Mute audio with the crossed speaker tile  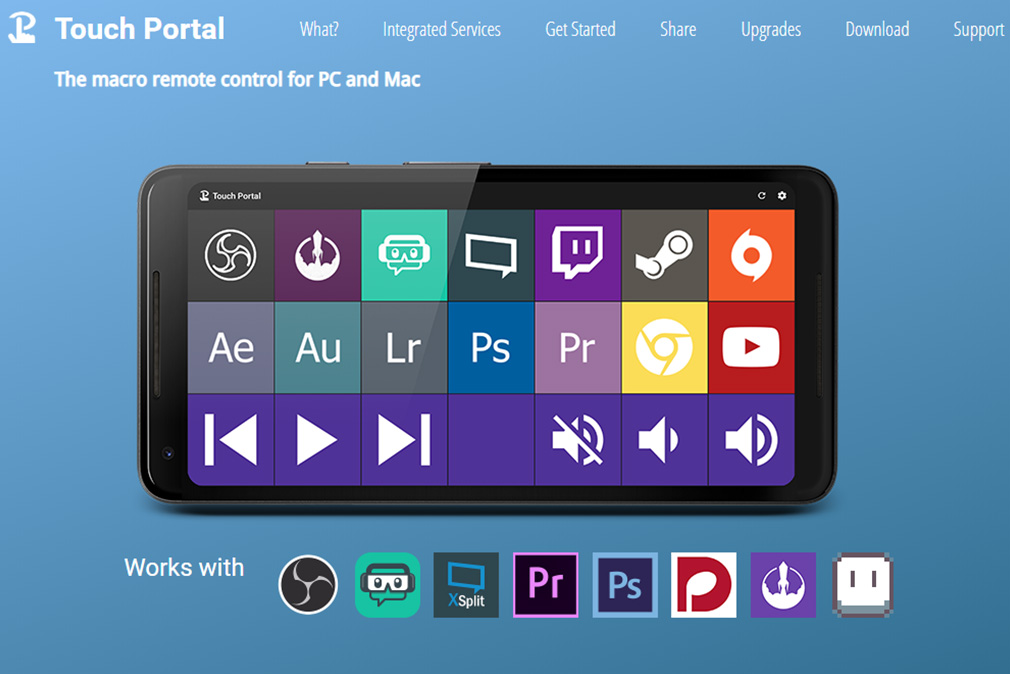pyautogui.click(x=578, y=439)
